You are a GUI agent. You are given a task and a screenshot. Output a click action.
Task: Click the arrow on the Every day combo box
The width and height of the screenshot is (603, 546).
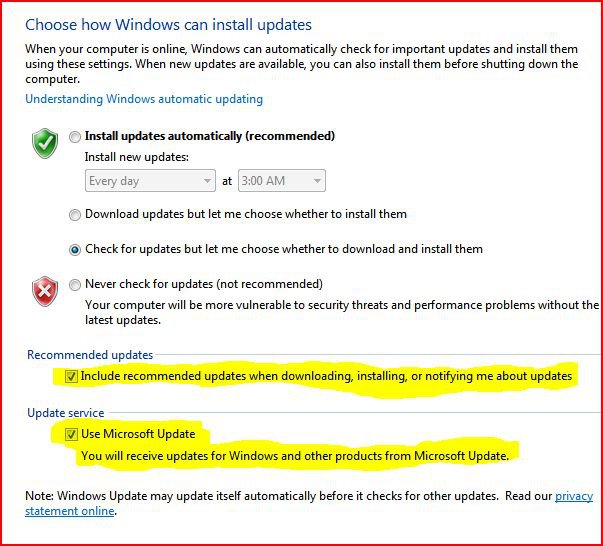coord(207,180)
